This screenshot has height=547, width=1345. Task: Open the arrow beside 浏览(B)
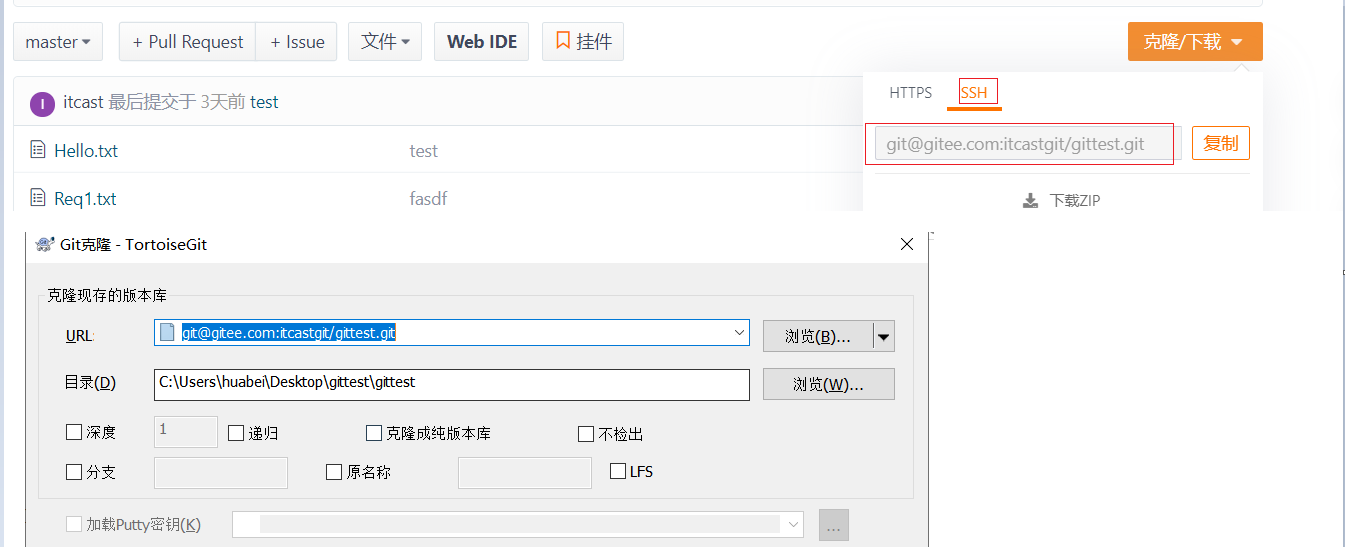[x=884, y=337]
